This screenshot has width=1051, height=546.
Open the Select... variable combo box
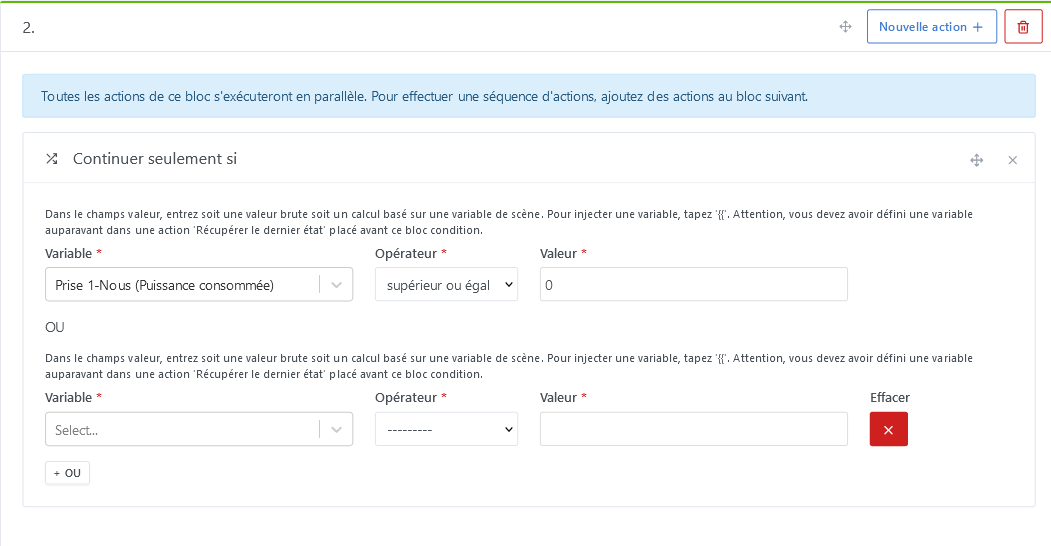coord(182,429)
